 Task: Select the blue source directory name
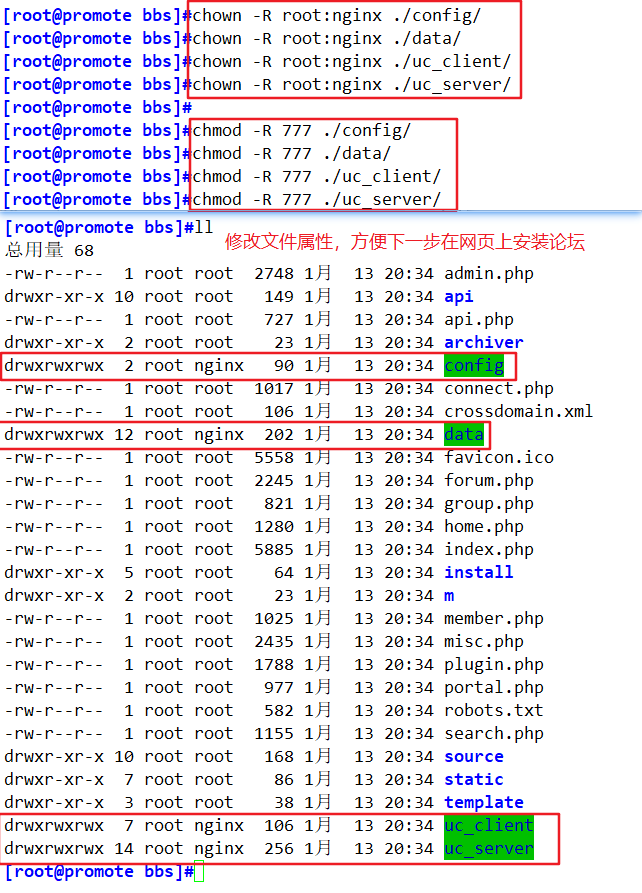(x=474, y=757)
